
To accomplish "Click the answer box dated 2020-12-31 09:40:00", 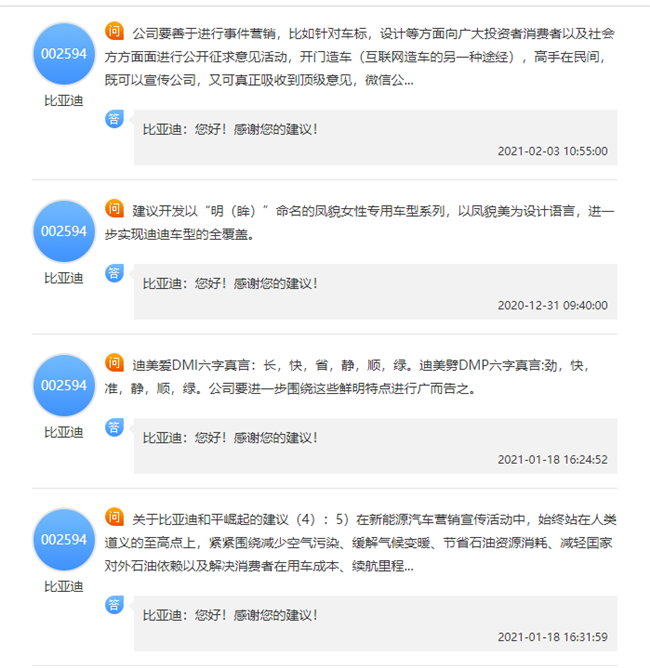I will coord(375,292).
